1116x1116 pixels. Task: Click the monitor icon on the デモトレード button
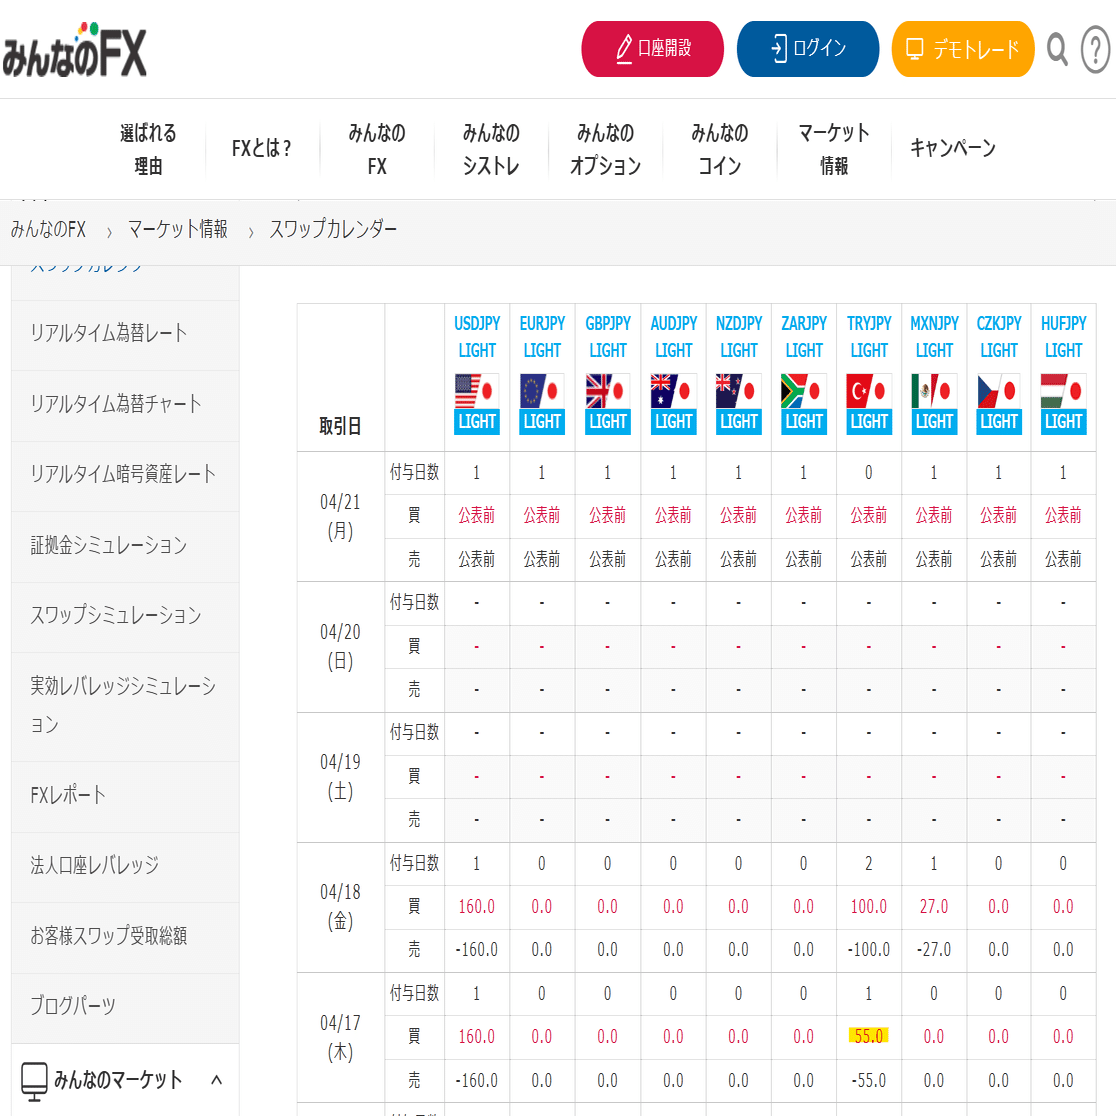913,46
